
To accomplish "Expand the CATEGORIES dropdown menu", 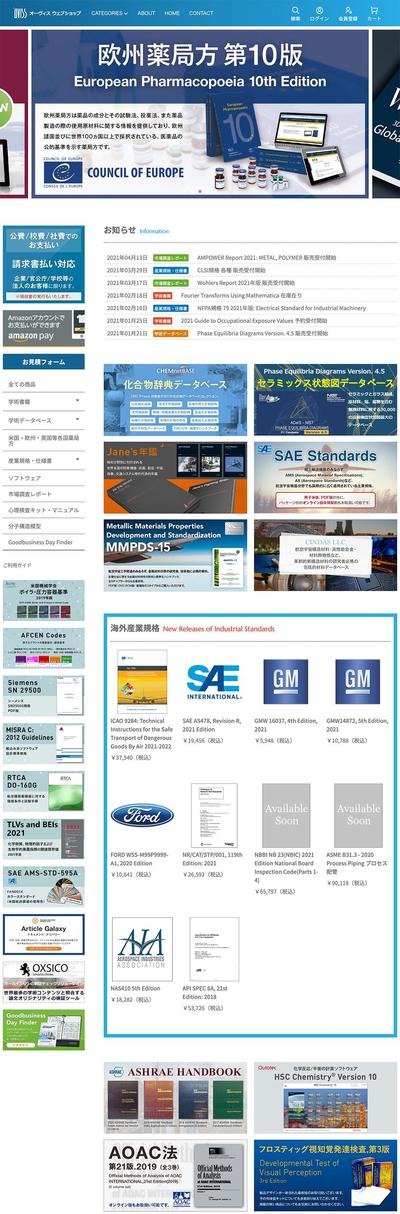I will pyautogui.click(x=110, y=14).
